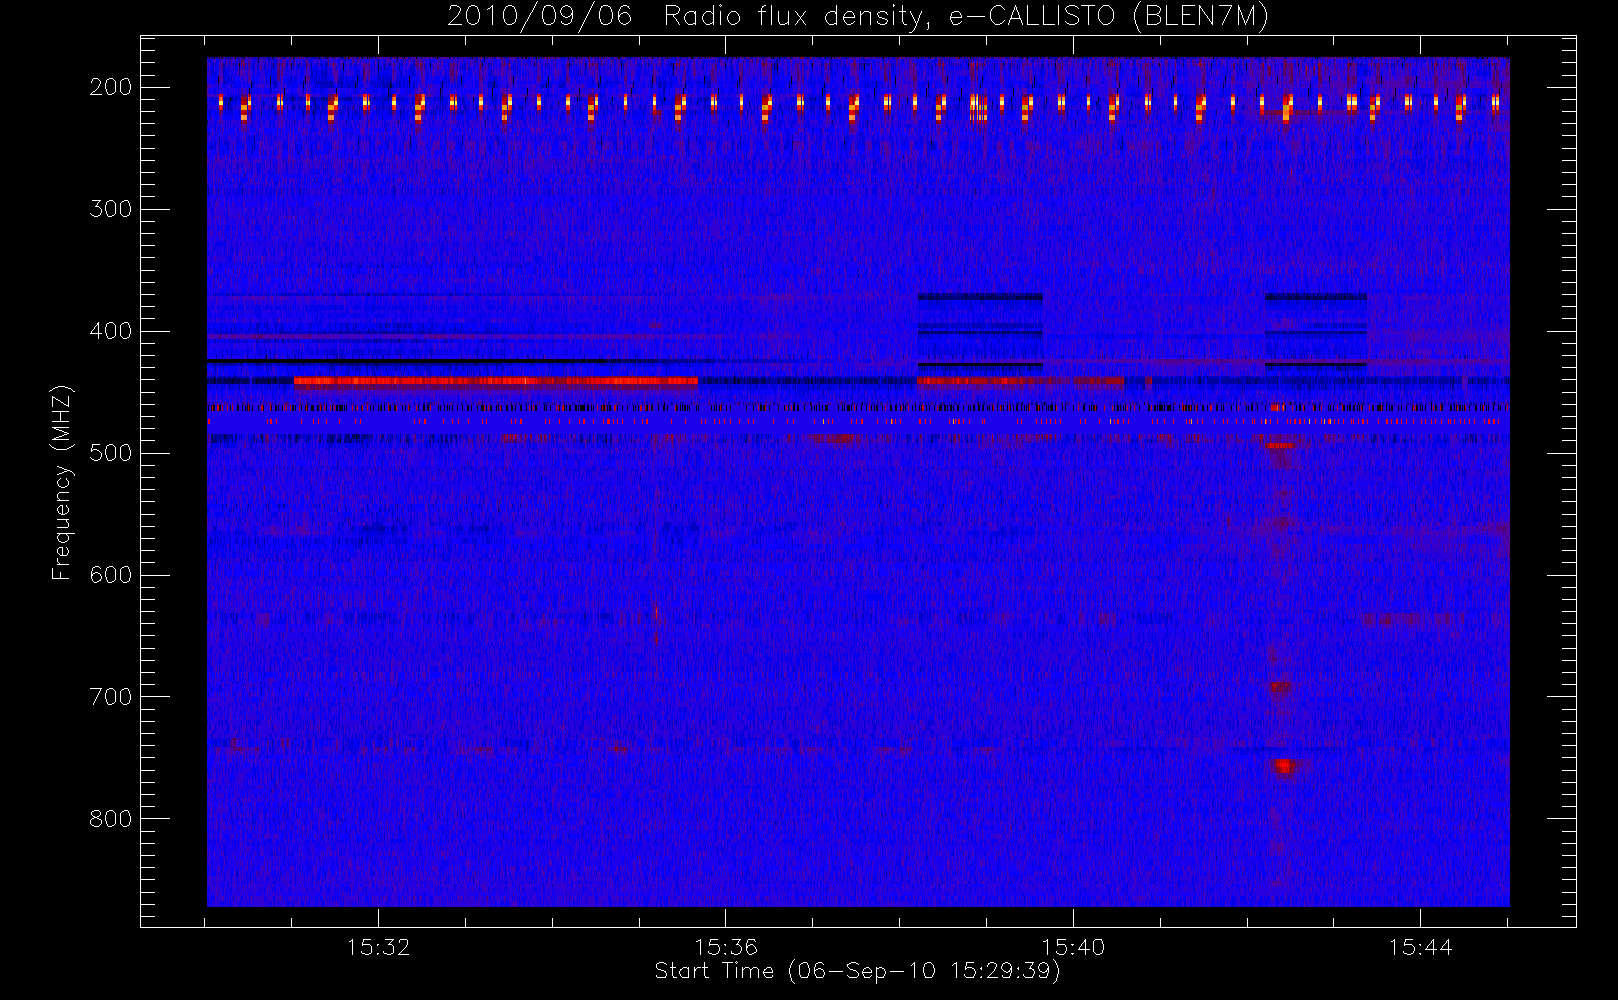Click the 'Start Time (06-Sep-10 15:29:39)' axis title

pos(857,971)
